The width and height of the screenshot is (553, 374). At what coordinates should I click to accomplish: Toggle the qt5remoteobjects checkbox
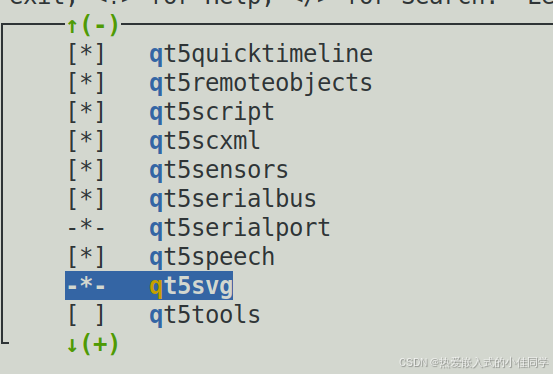[x=86, y=83]
